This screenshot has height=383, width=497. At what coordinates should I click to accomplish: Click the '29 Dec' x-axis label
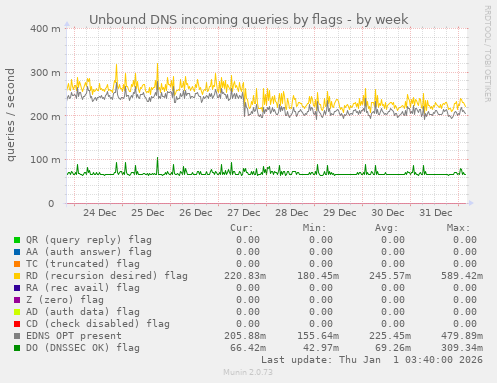(340, 213)
